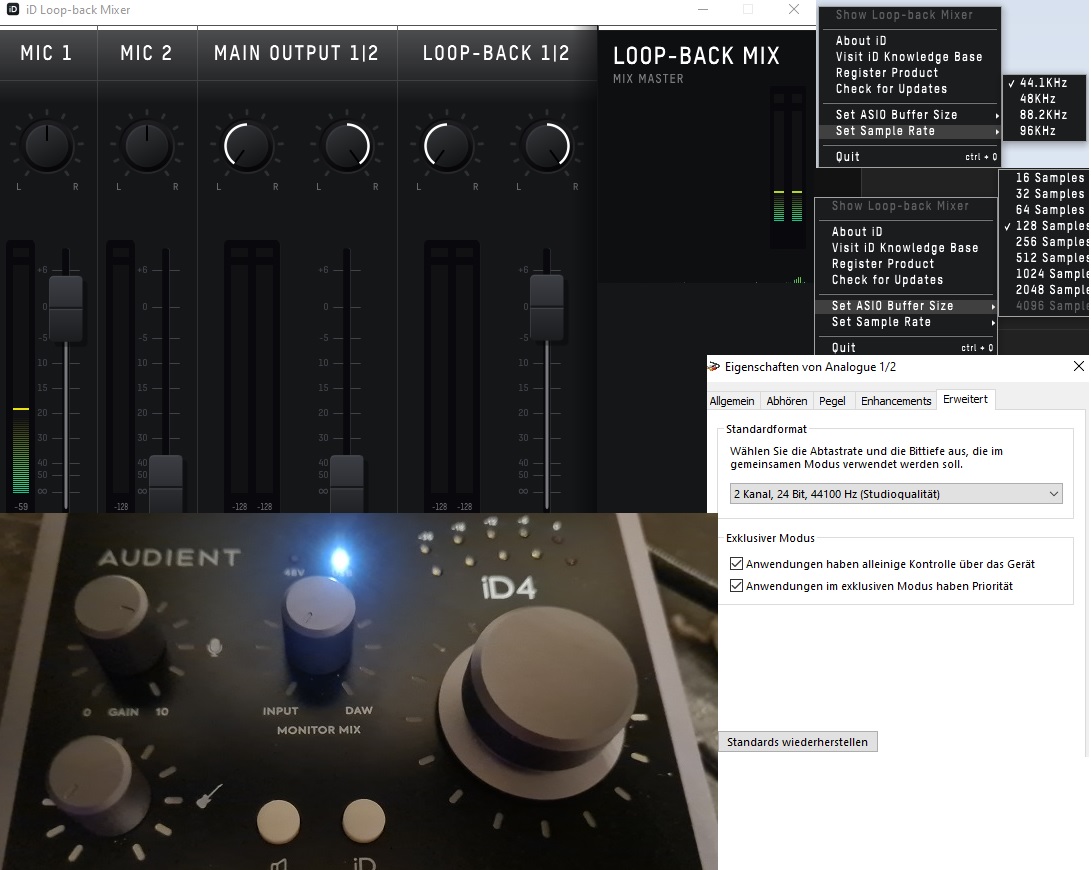
Task: Click Register Product in the sample-rate menu
Action: [x=910, y=73]
